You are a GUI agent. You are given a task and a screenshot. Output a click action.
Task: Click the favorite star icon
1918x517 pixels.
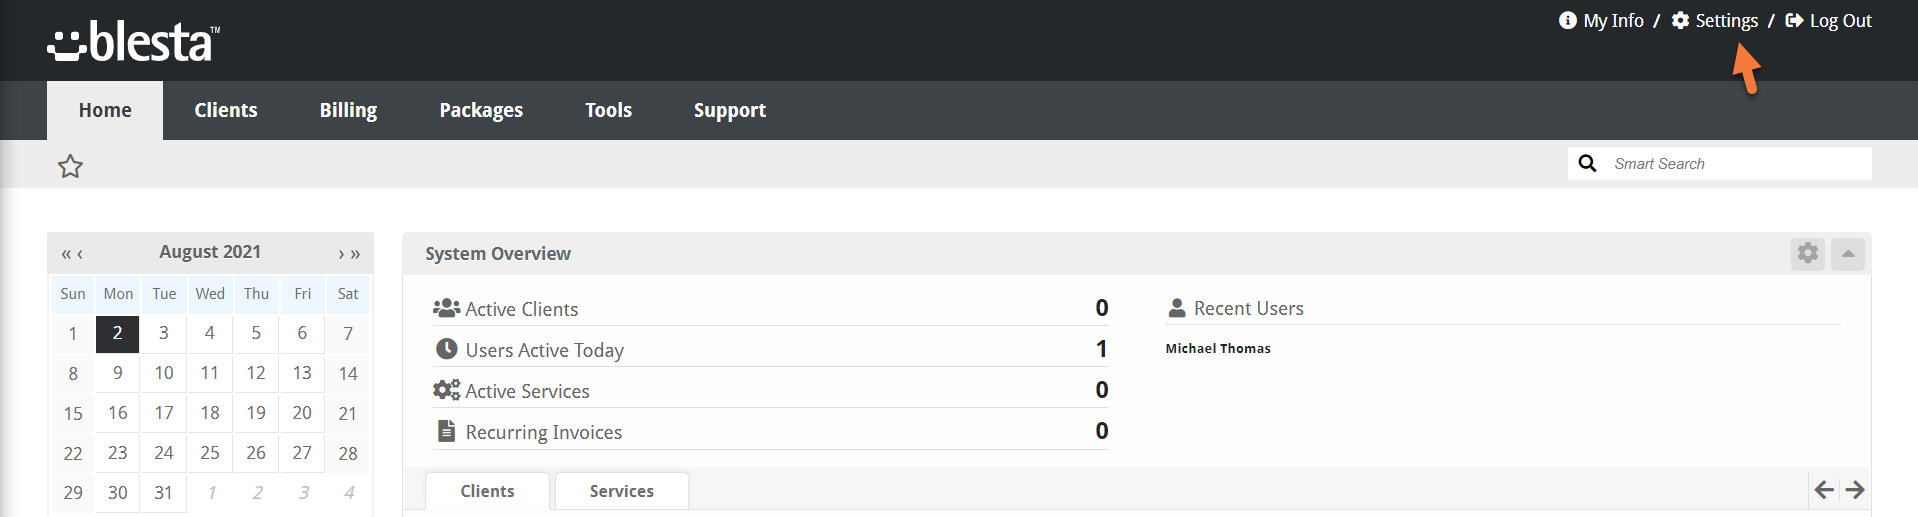click(70, 166)
